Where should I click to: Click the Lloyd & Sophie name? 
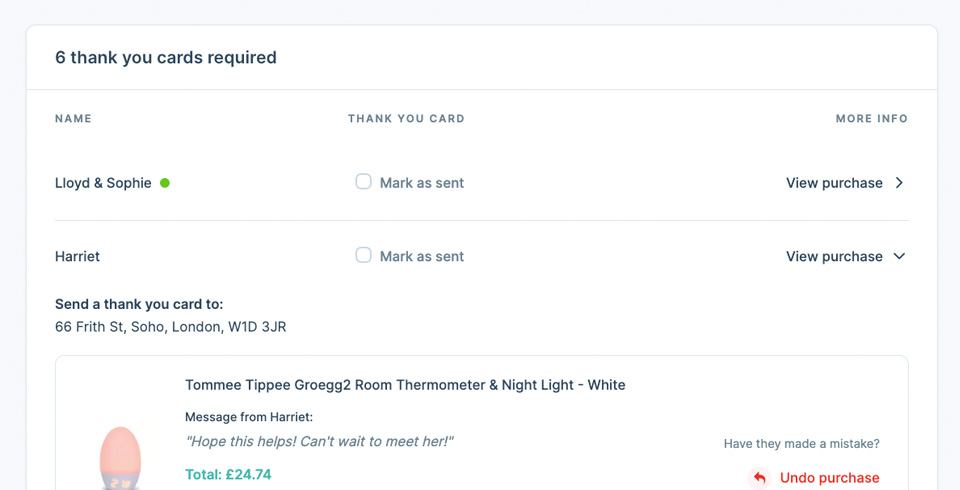tap(103, 183)
